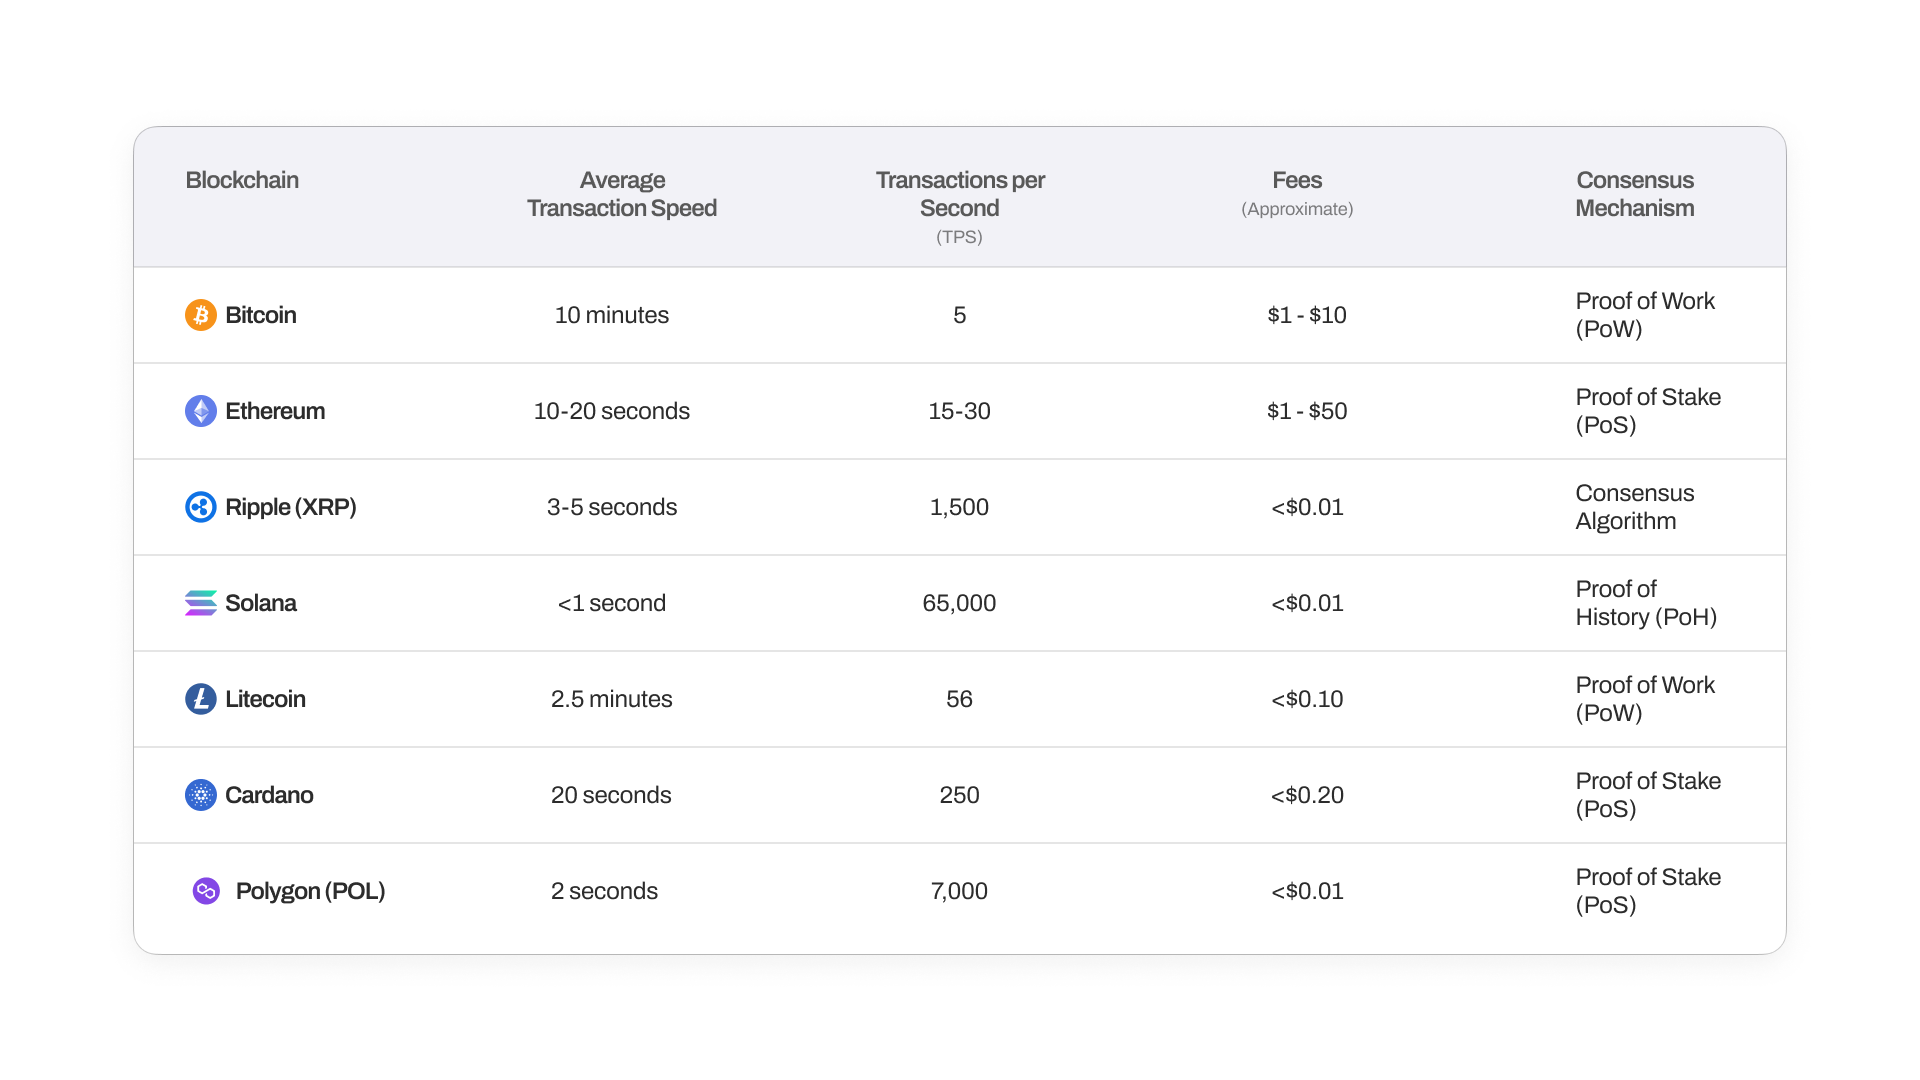The image size is (1920, 1080).
Task: Click the Fees column header
Action: tap(1297, 181)
